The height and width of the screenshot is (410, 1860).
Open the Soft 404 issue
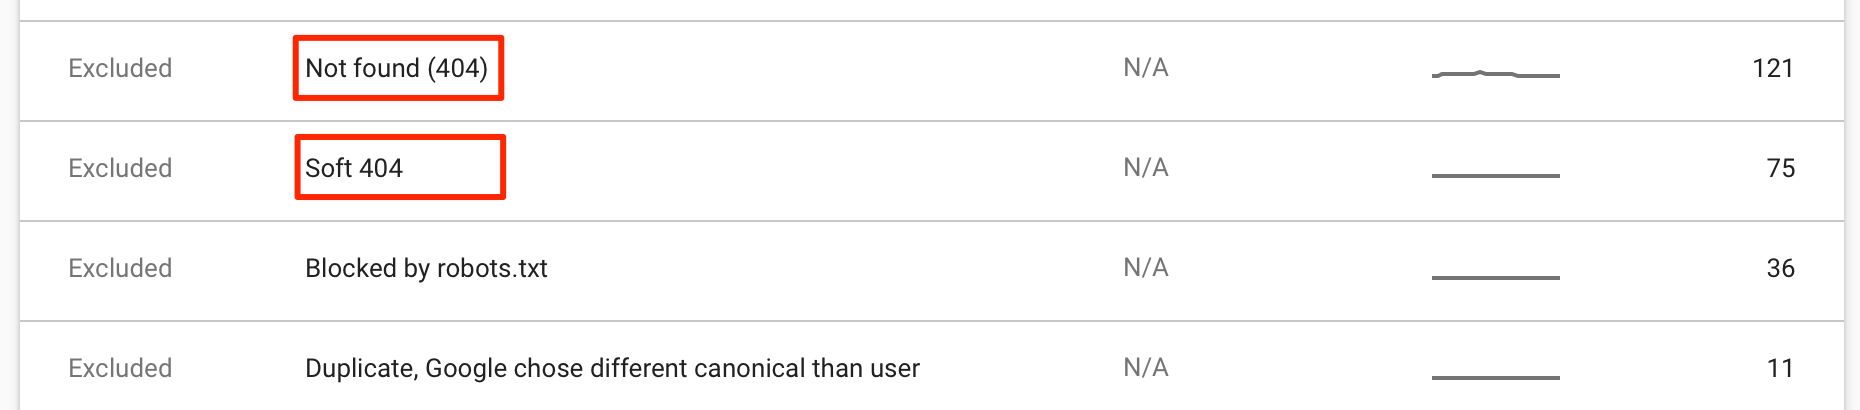[x=354, y=168]
